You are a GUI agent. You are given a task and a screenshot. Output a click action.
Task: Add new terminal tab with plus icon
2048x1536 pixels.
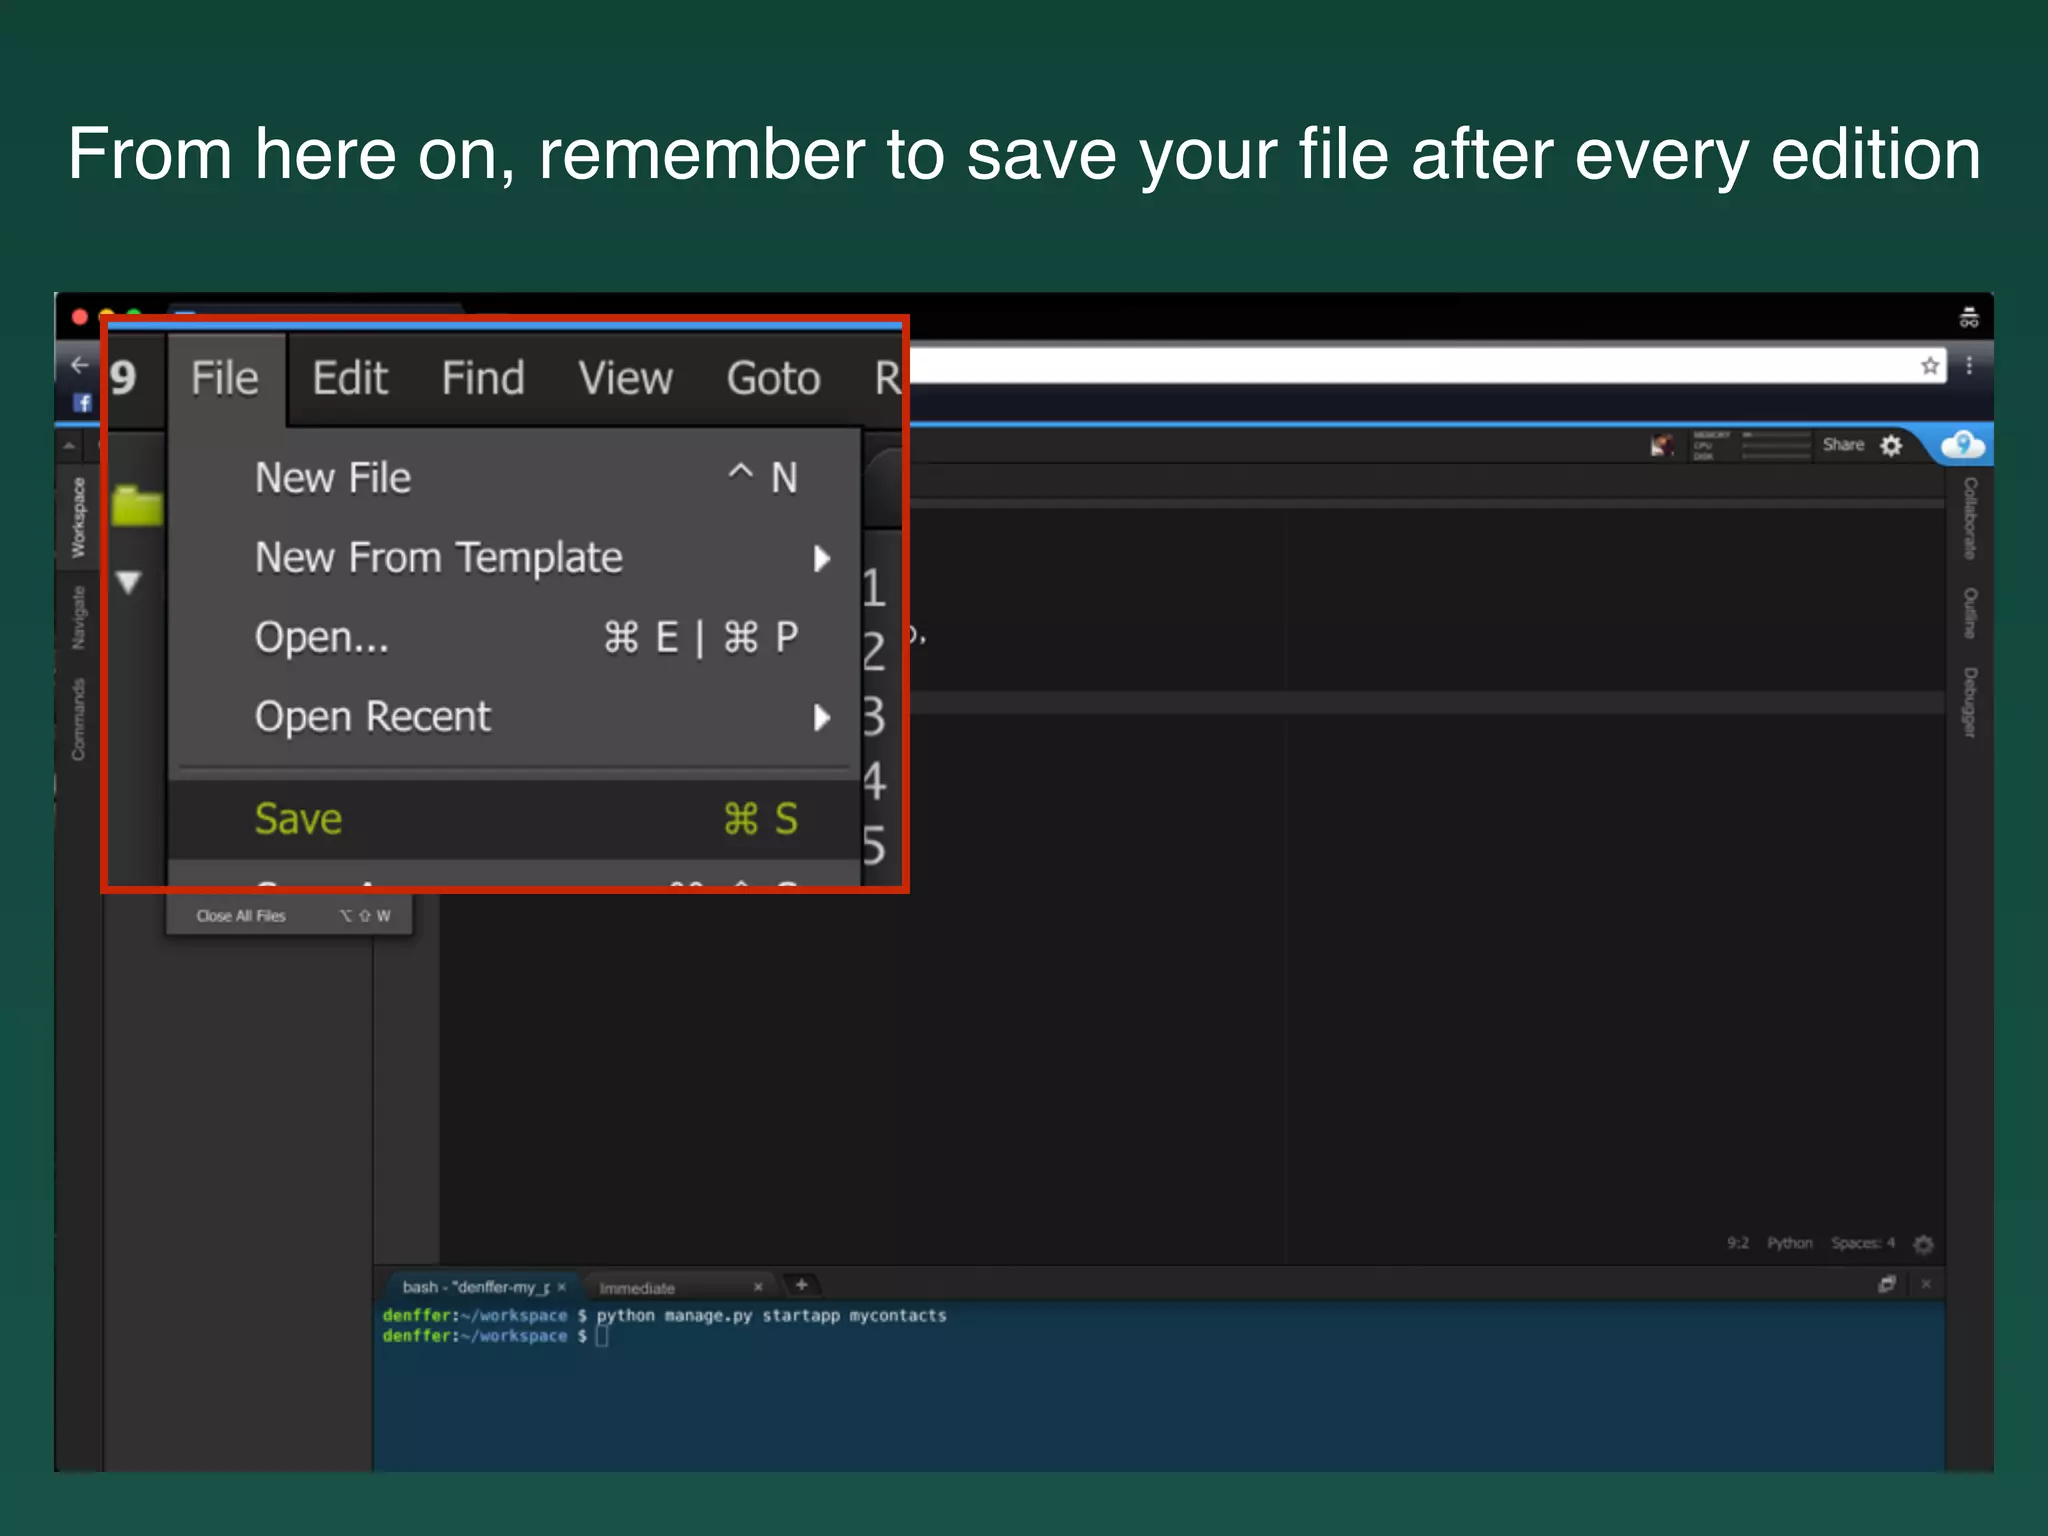(801, 1285)
